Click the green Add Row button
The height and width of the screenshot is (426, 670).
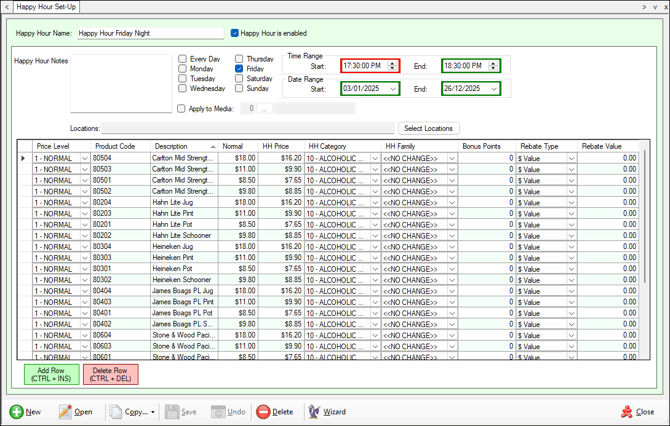[x=51, y=374]
